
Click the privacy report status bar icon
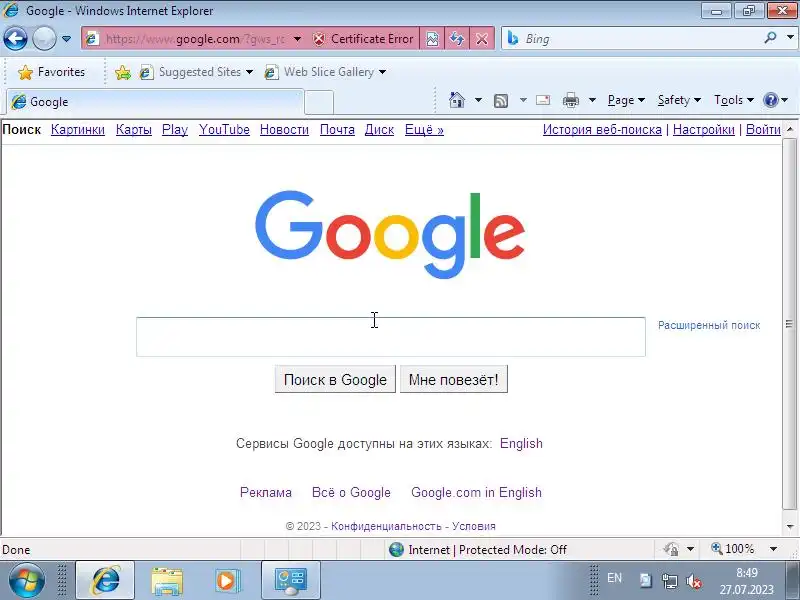[671, 549]
